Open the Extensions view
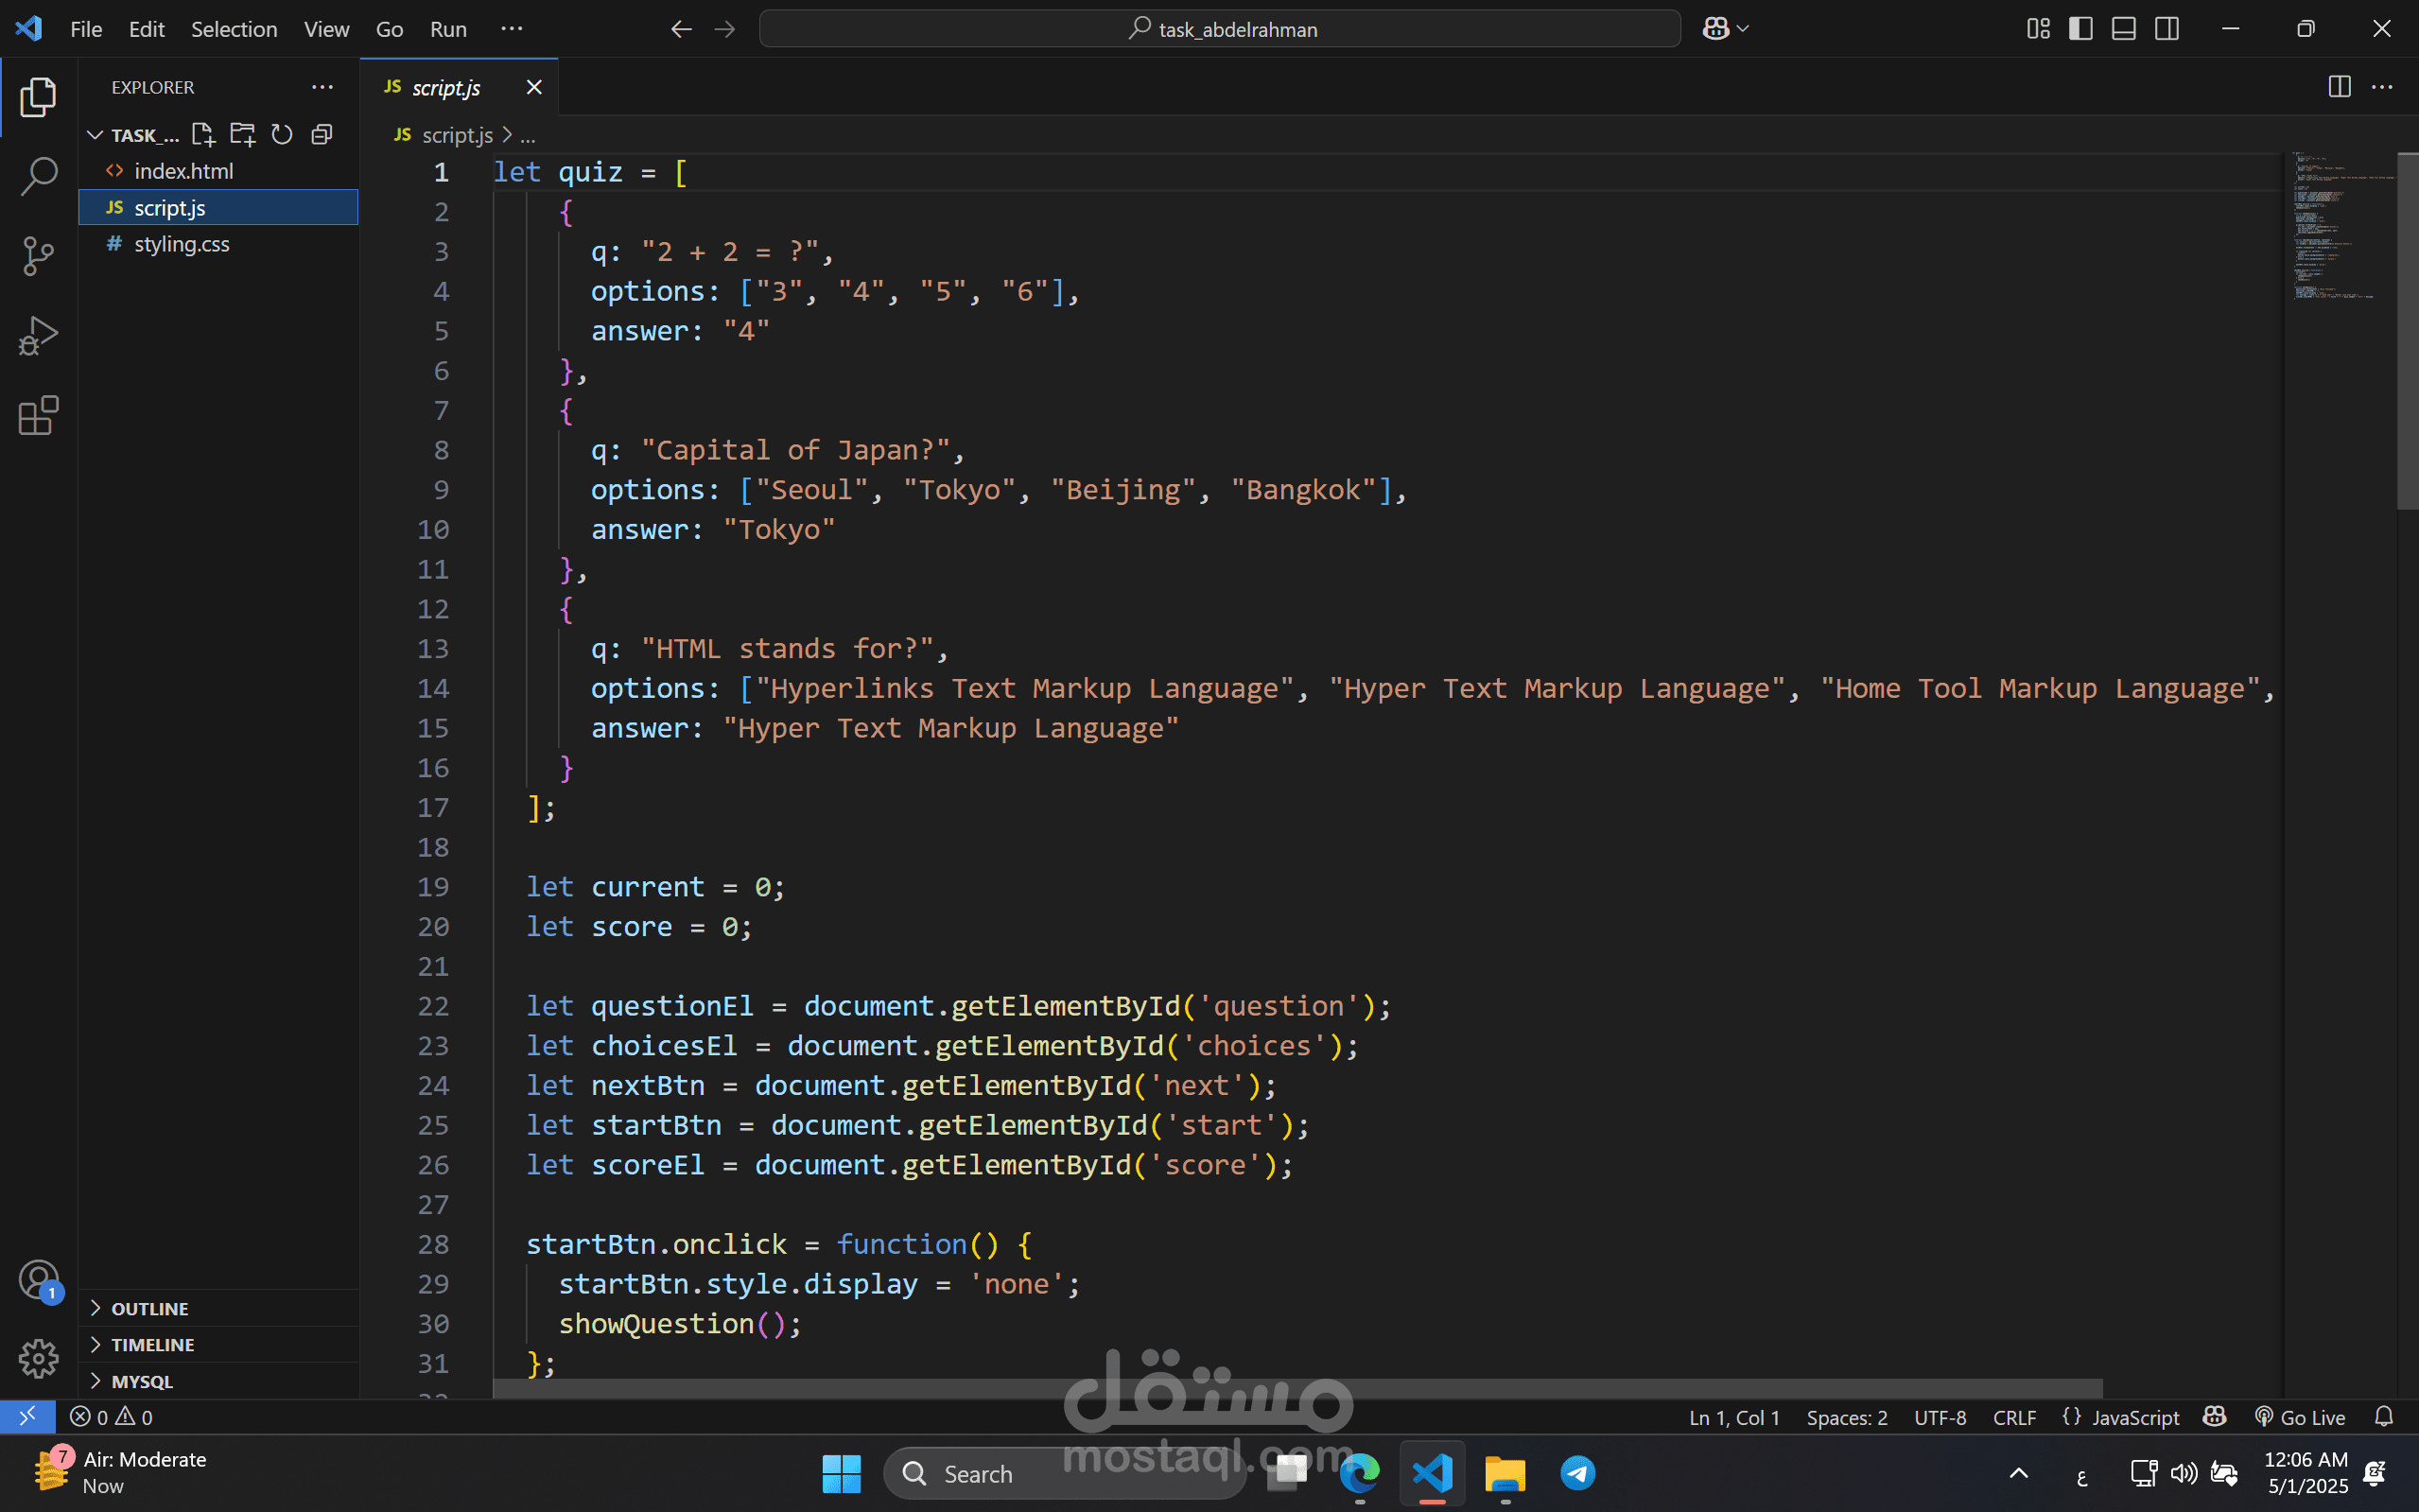This screenshot has height=1512, width=2419. tap(38, 415)
